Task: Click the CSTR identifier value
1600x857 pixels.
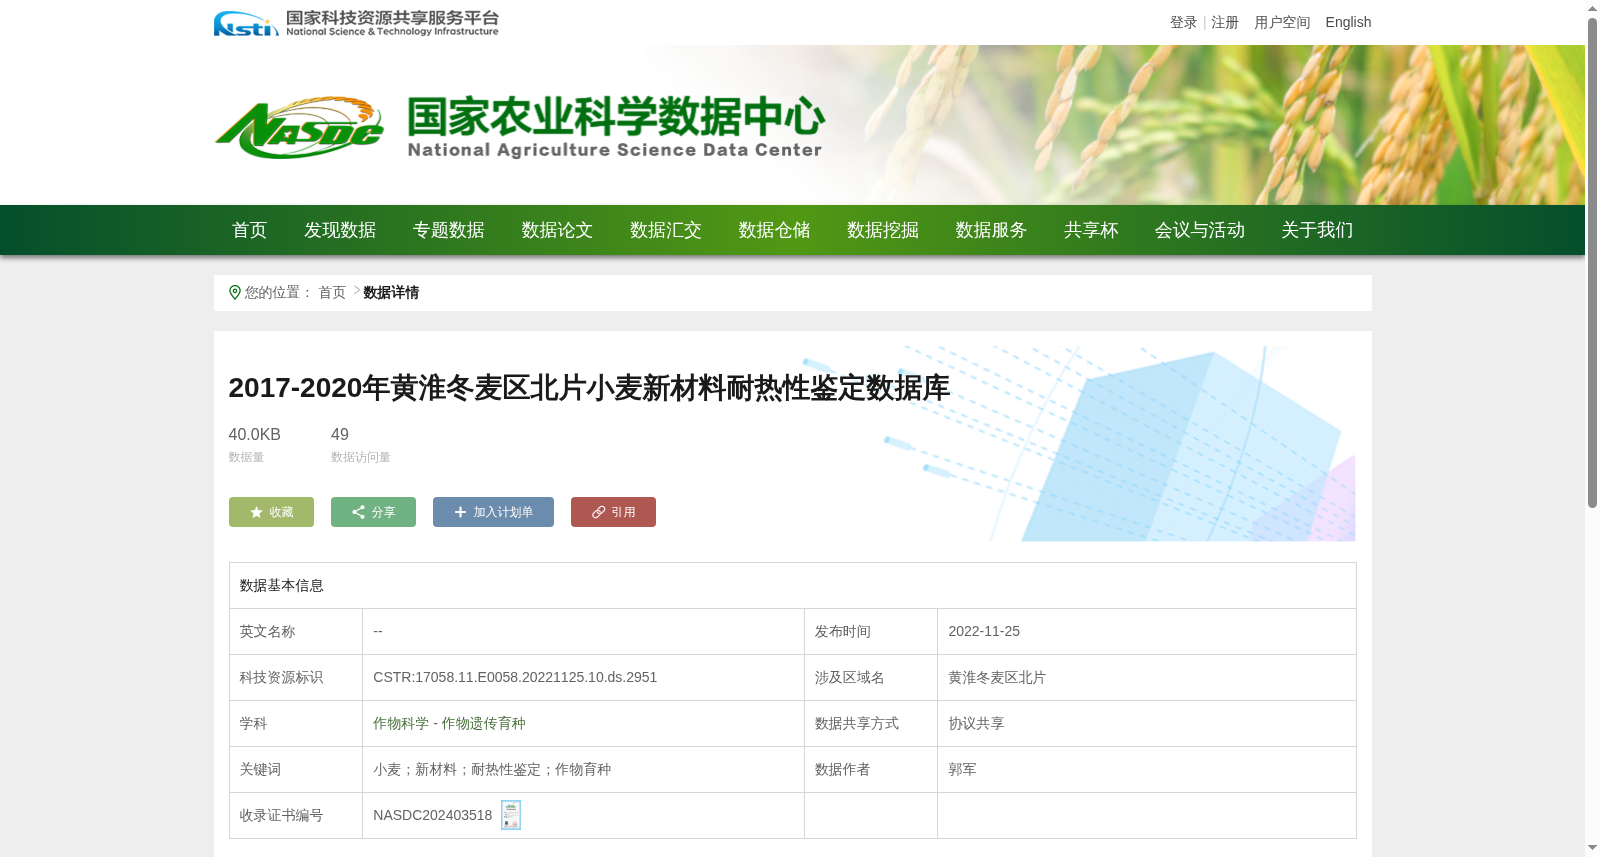Action: pos(515,677)
